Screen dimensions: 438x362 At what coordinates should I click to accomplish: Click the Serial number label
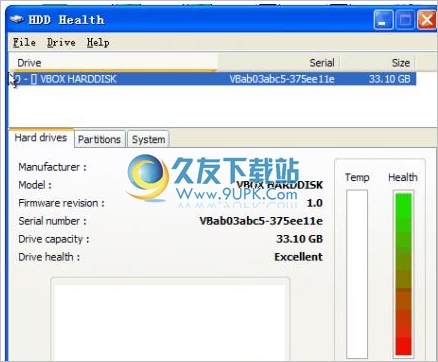pyautogui.click(x=52, y=221)
